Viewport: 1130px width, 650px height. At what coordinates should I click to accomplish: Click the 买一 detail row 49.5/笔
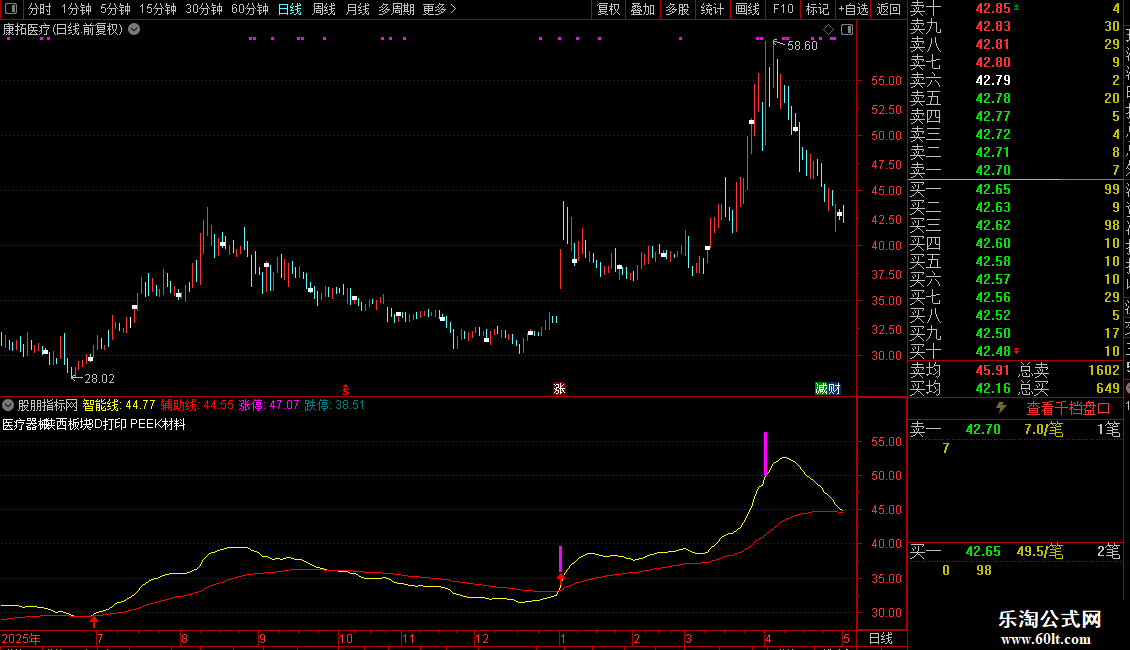[1015, 552]
